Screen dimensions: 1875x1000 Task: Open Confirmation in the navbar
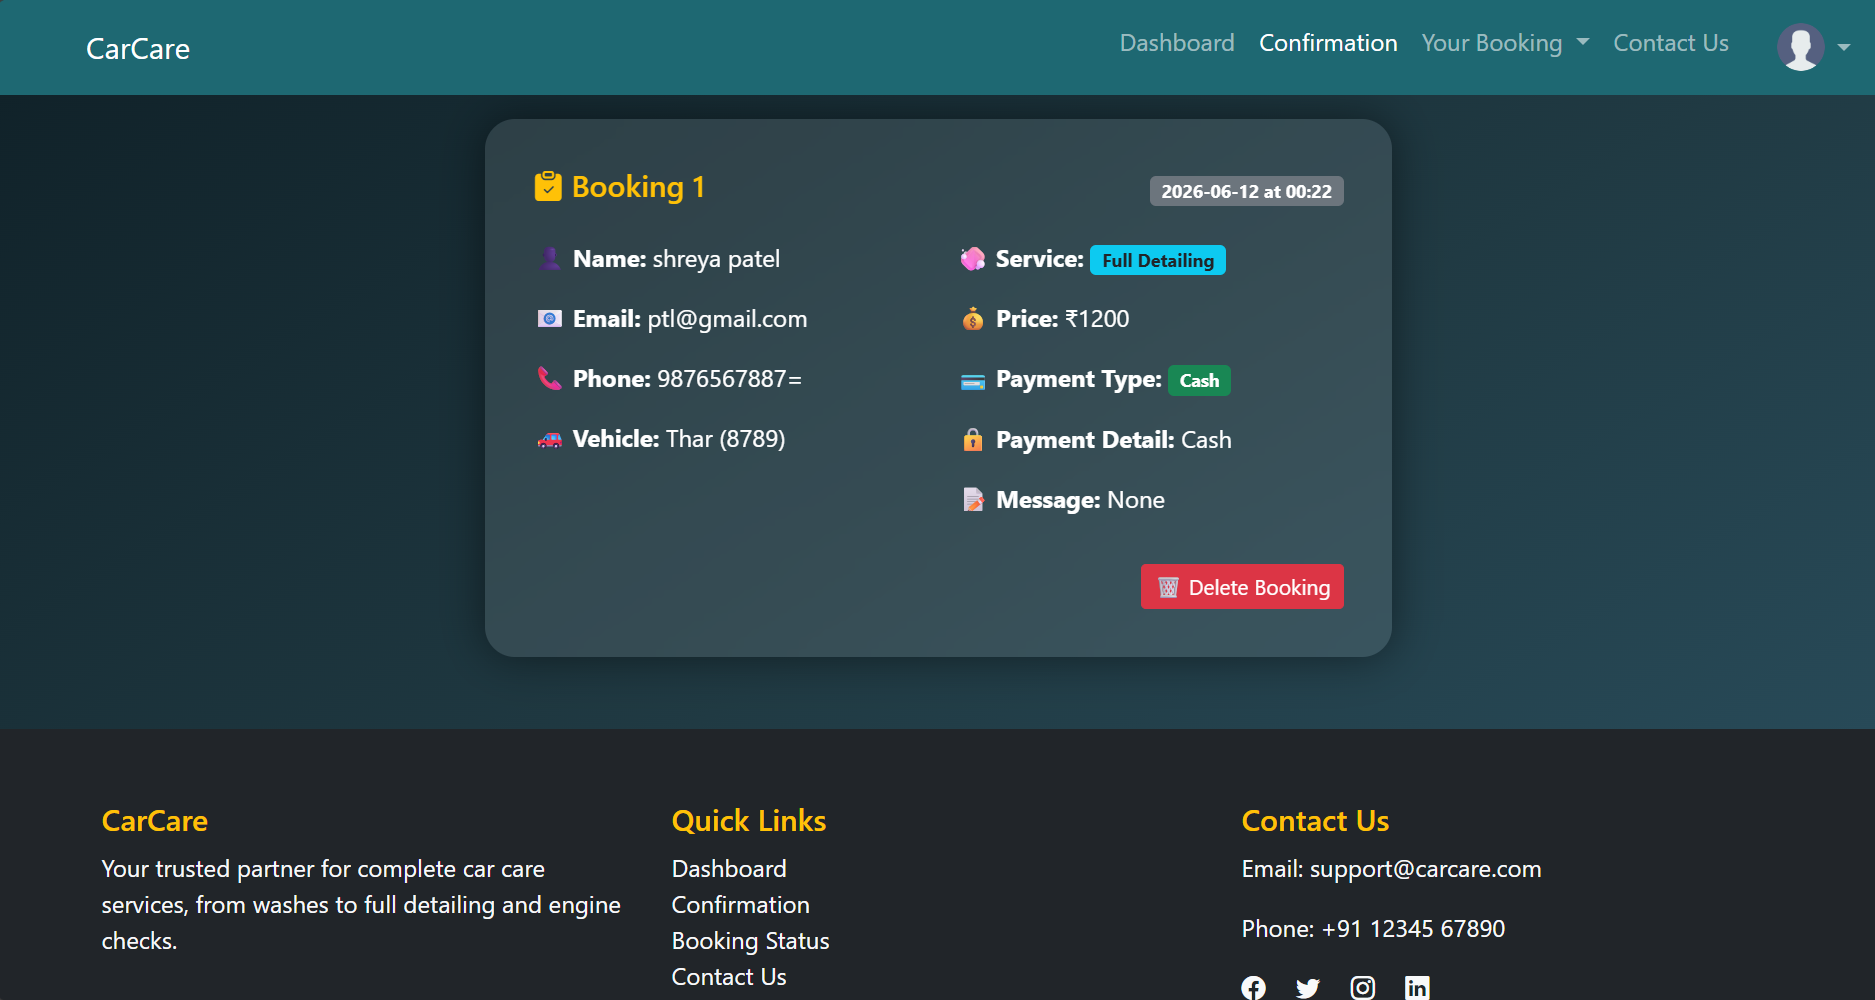1328,43
